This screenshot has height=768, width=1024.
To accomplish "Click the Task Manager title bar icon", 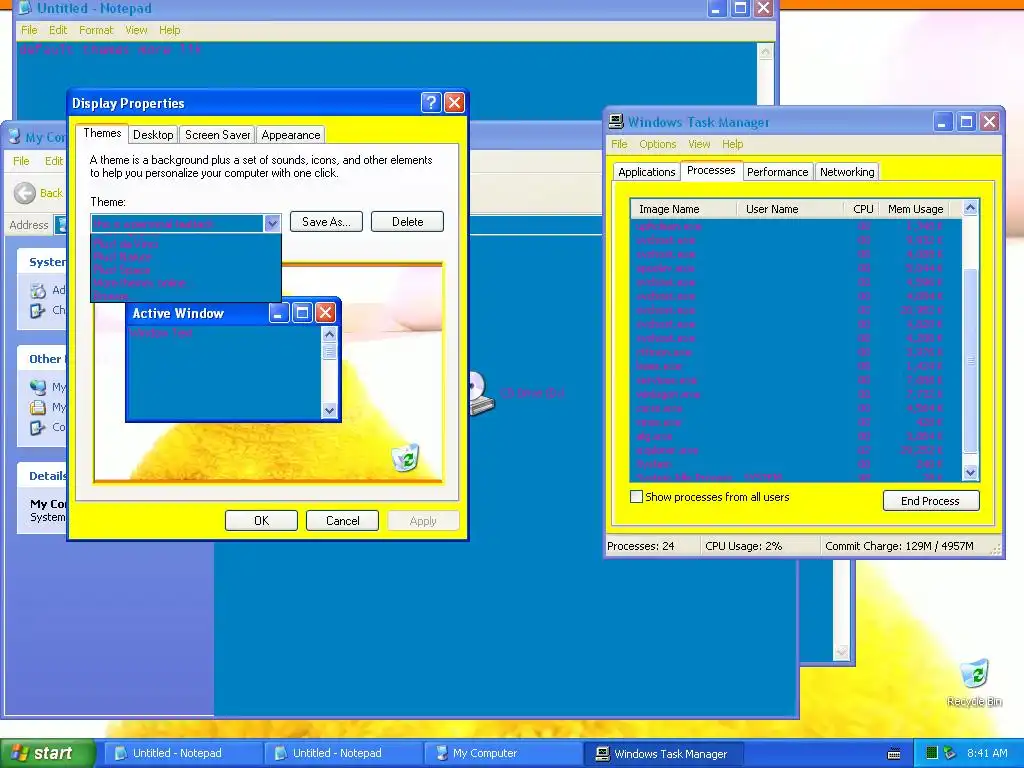I will point(616,121).
